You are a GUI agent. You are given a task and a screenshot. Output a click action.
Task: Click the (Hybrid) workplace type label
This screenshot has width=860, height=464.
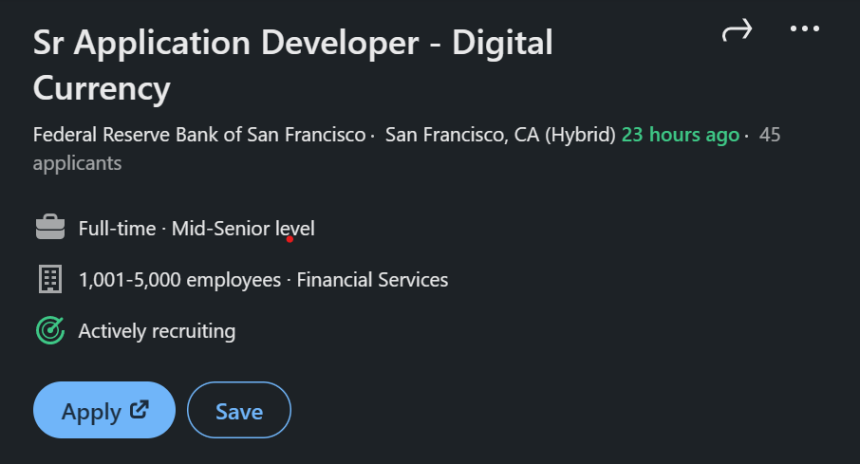(x=579, y=135)
